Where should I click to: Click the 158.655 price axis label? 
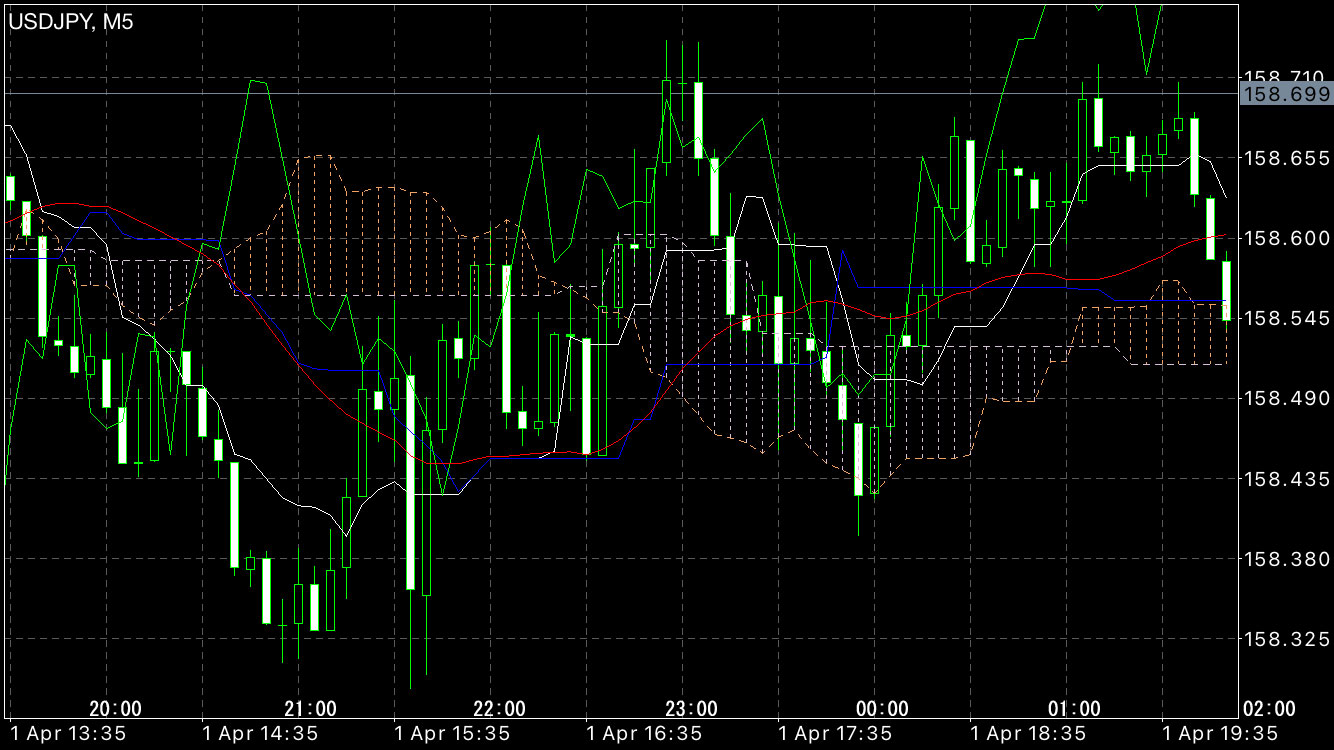click(x=1284, y=158)
